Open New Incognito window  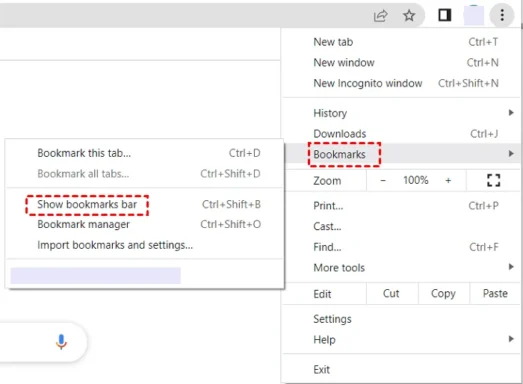(401, 83)
